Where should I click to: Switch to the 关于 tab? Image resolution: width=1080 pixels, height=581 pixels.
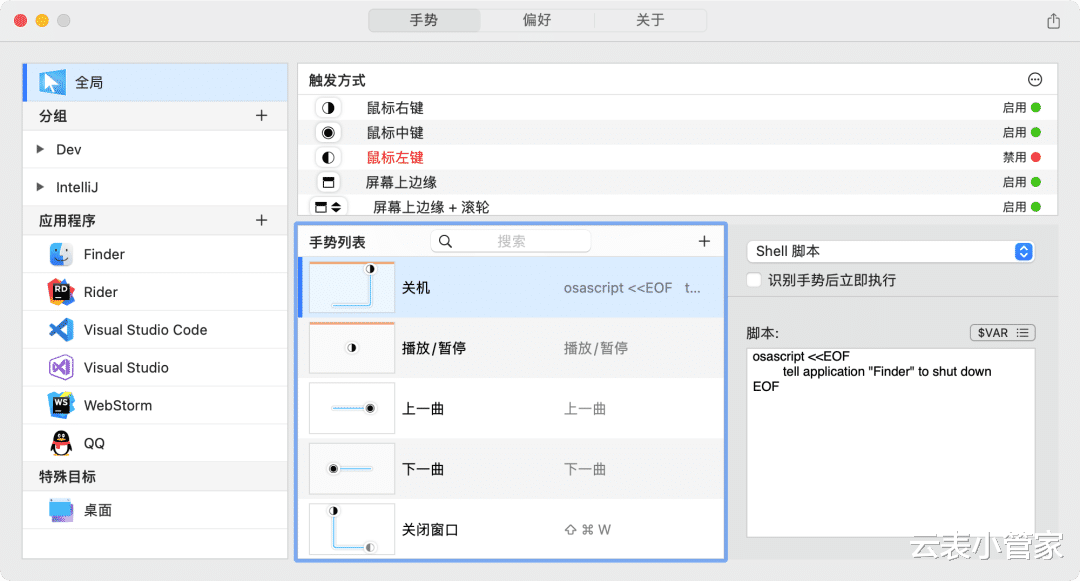pos(650,20)
